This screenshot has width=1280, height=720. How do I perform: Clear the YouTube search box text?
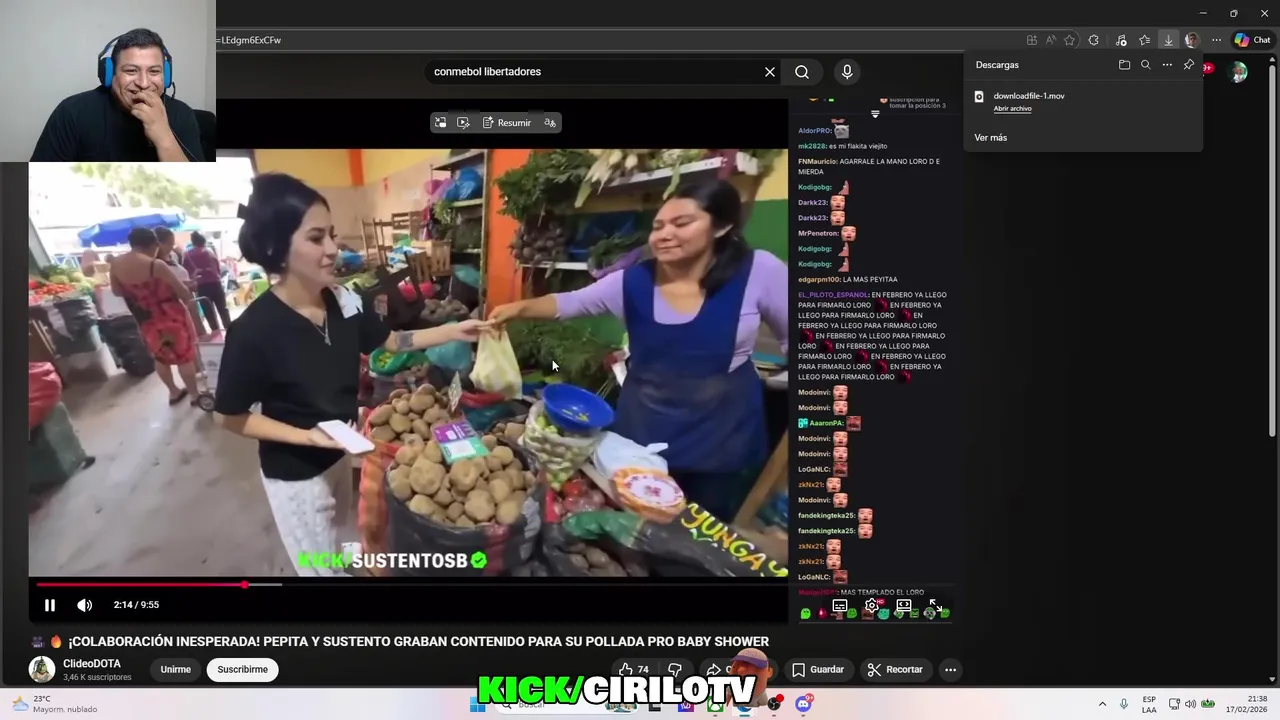coord(770,72)
